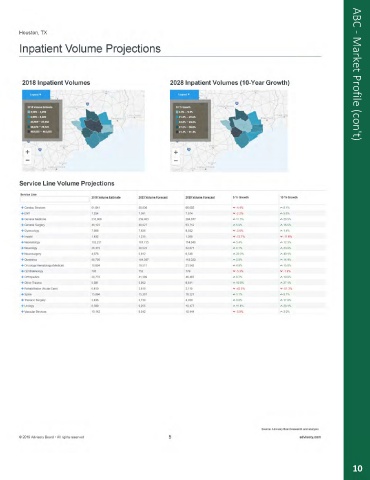Screen dimensions: 370x480
Task: Open the blue dropdown above the 2028 map
Action: [184, 95]
